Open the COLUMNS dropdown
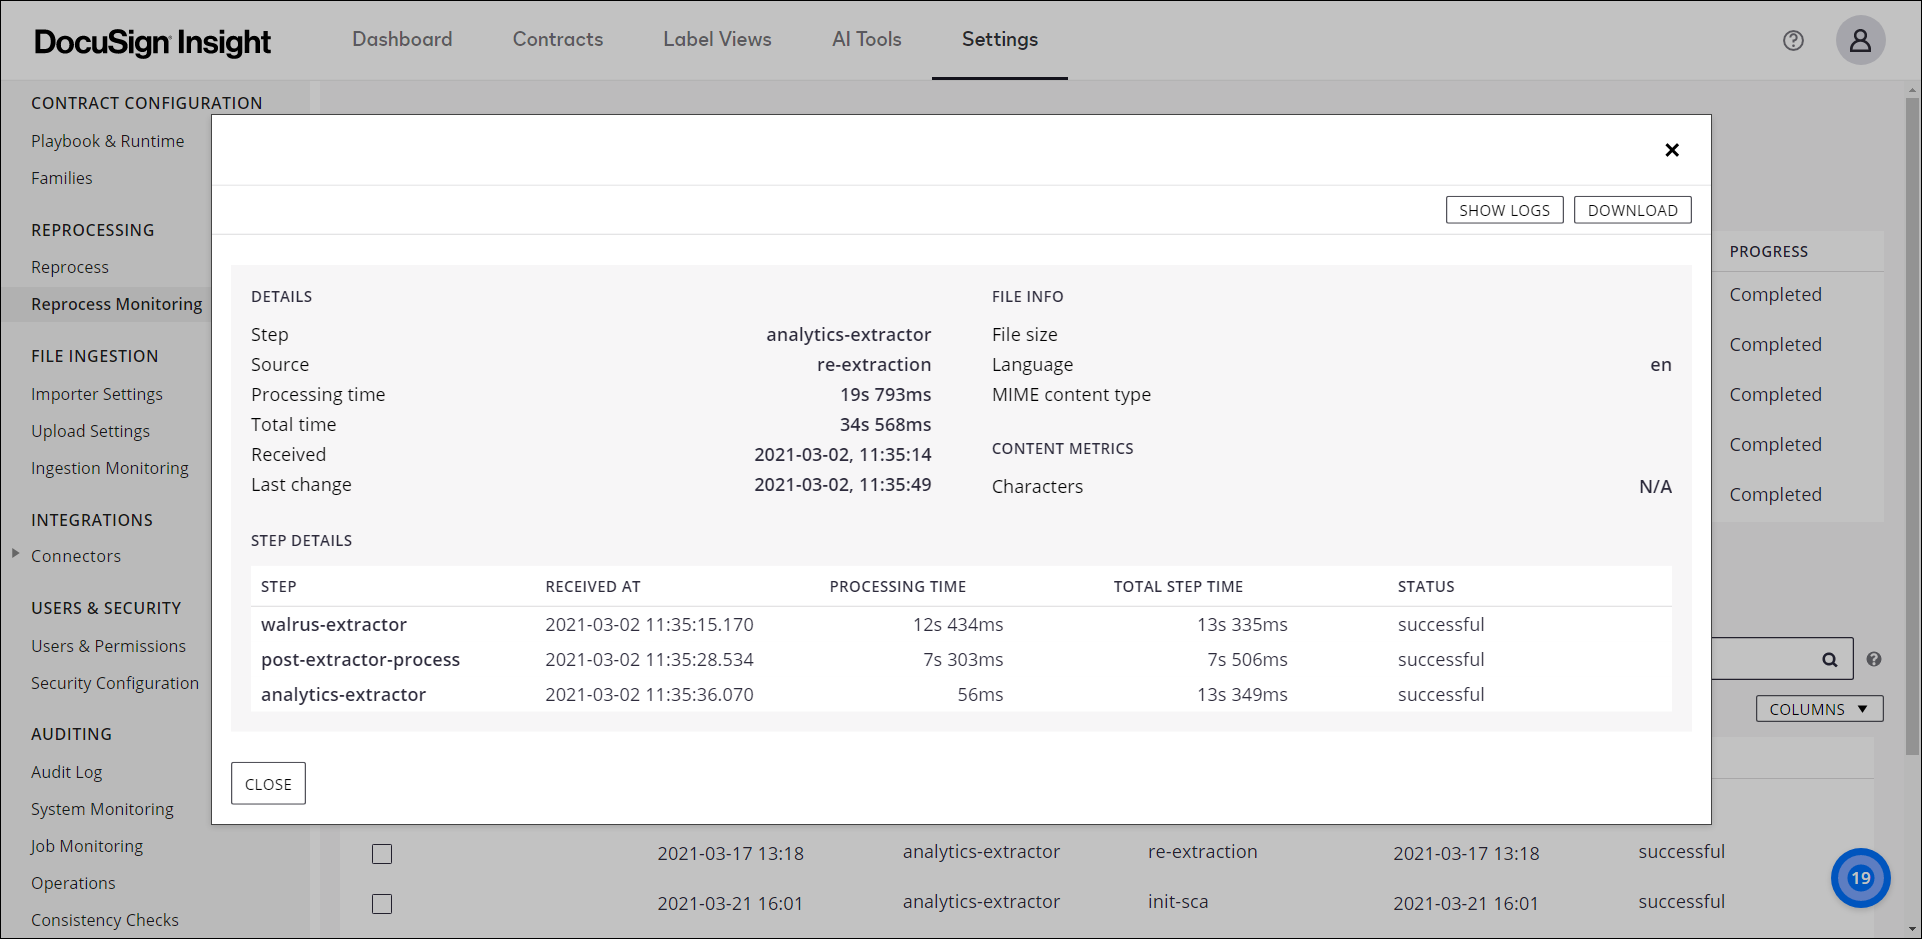Image resolution: width=1922 pixels, height=939 pixels. pos(1818,708)
